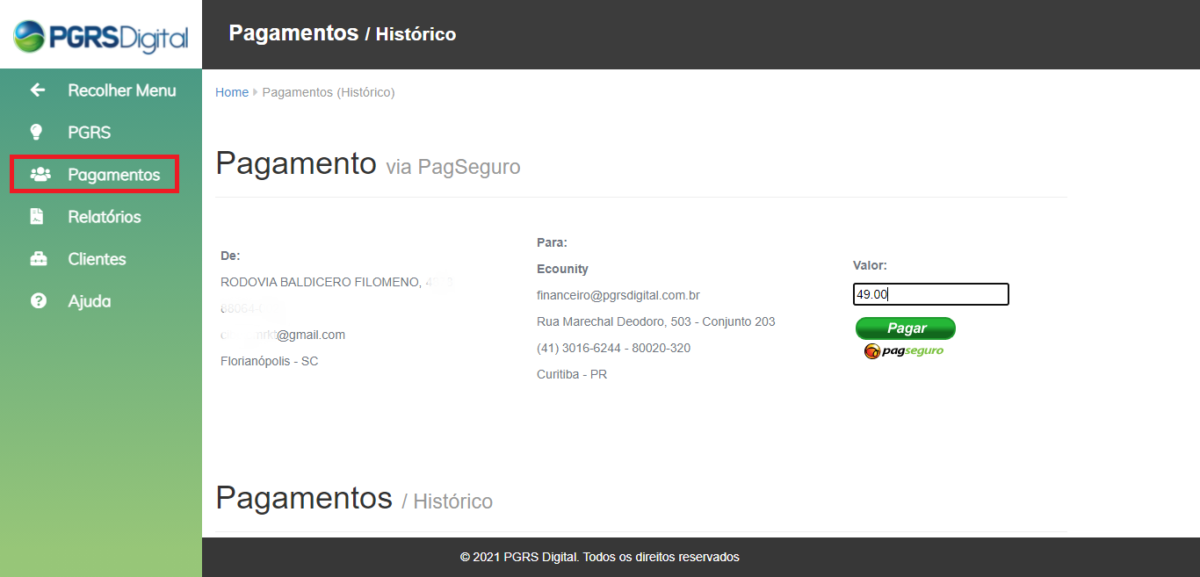Click the financeiro@pgrsdigital.com.br email text
The height and width of the screenshot is (577, 1200).
pos(618,295)
